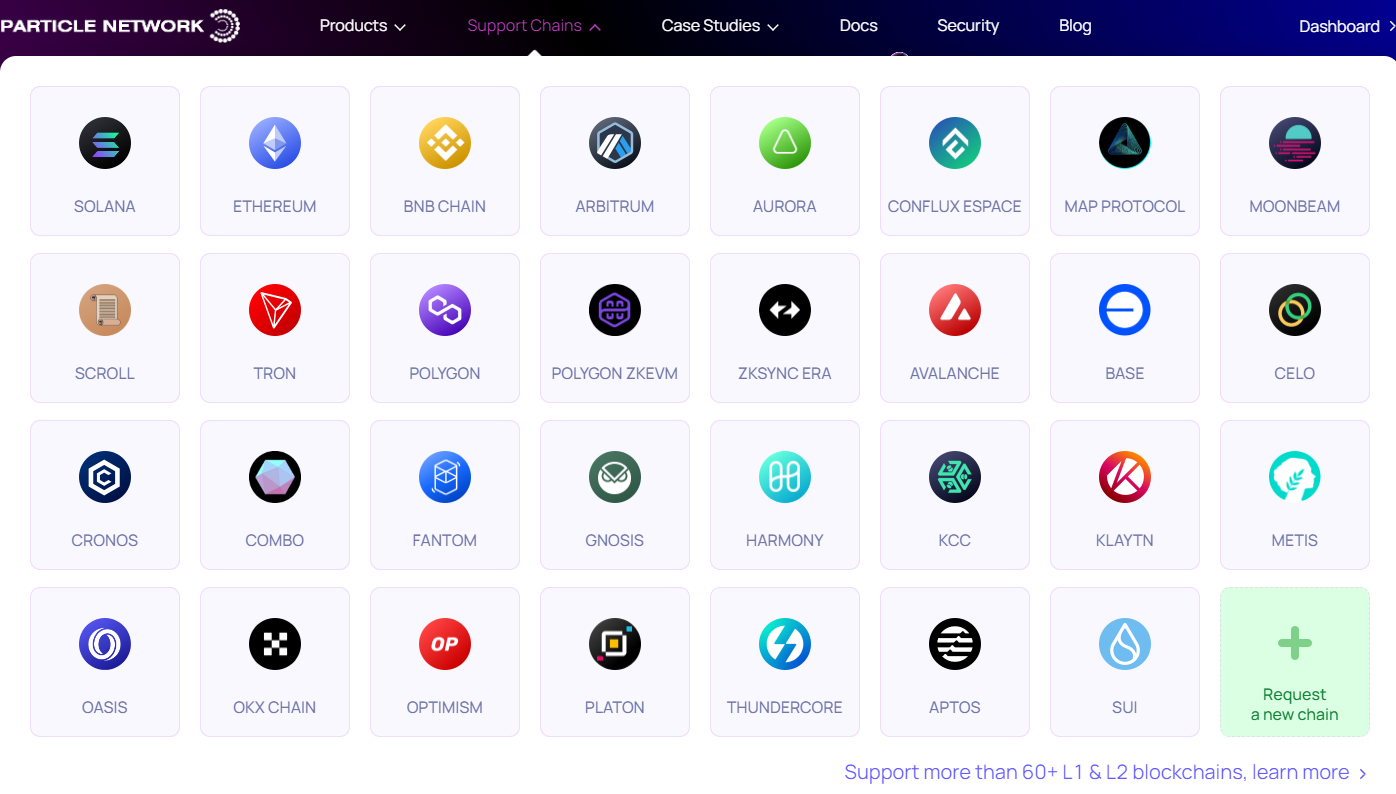Viewport: 1396px width, 794px height.
Task: Choose the Celo rings logo icon
Action: coord(1295,310)
